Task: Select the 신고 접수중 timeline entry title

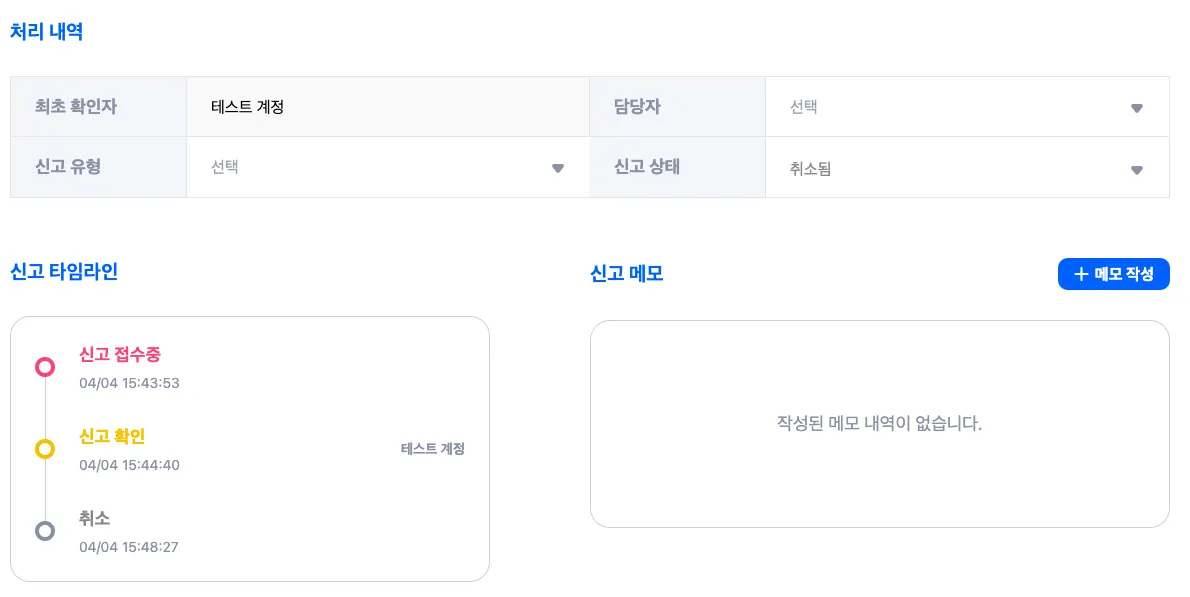Action: pyautogui.click(x=120, y=355)
